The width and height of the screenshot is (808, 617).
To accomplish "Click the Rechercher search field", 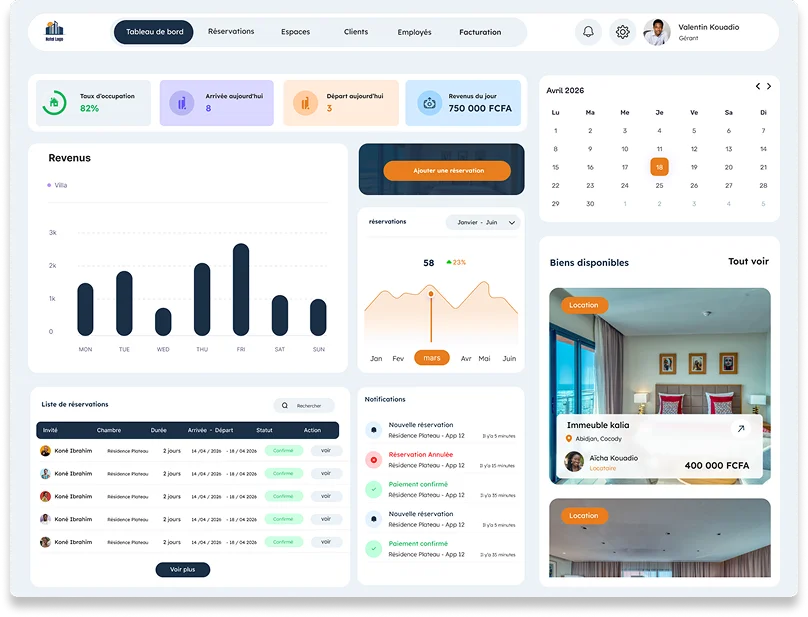I will [309, 406].
